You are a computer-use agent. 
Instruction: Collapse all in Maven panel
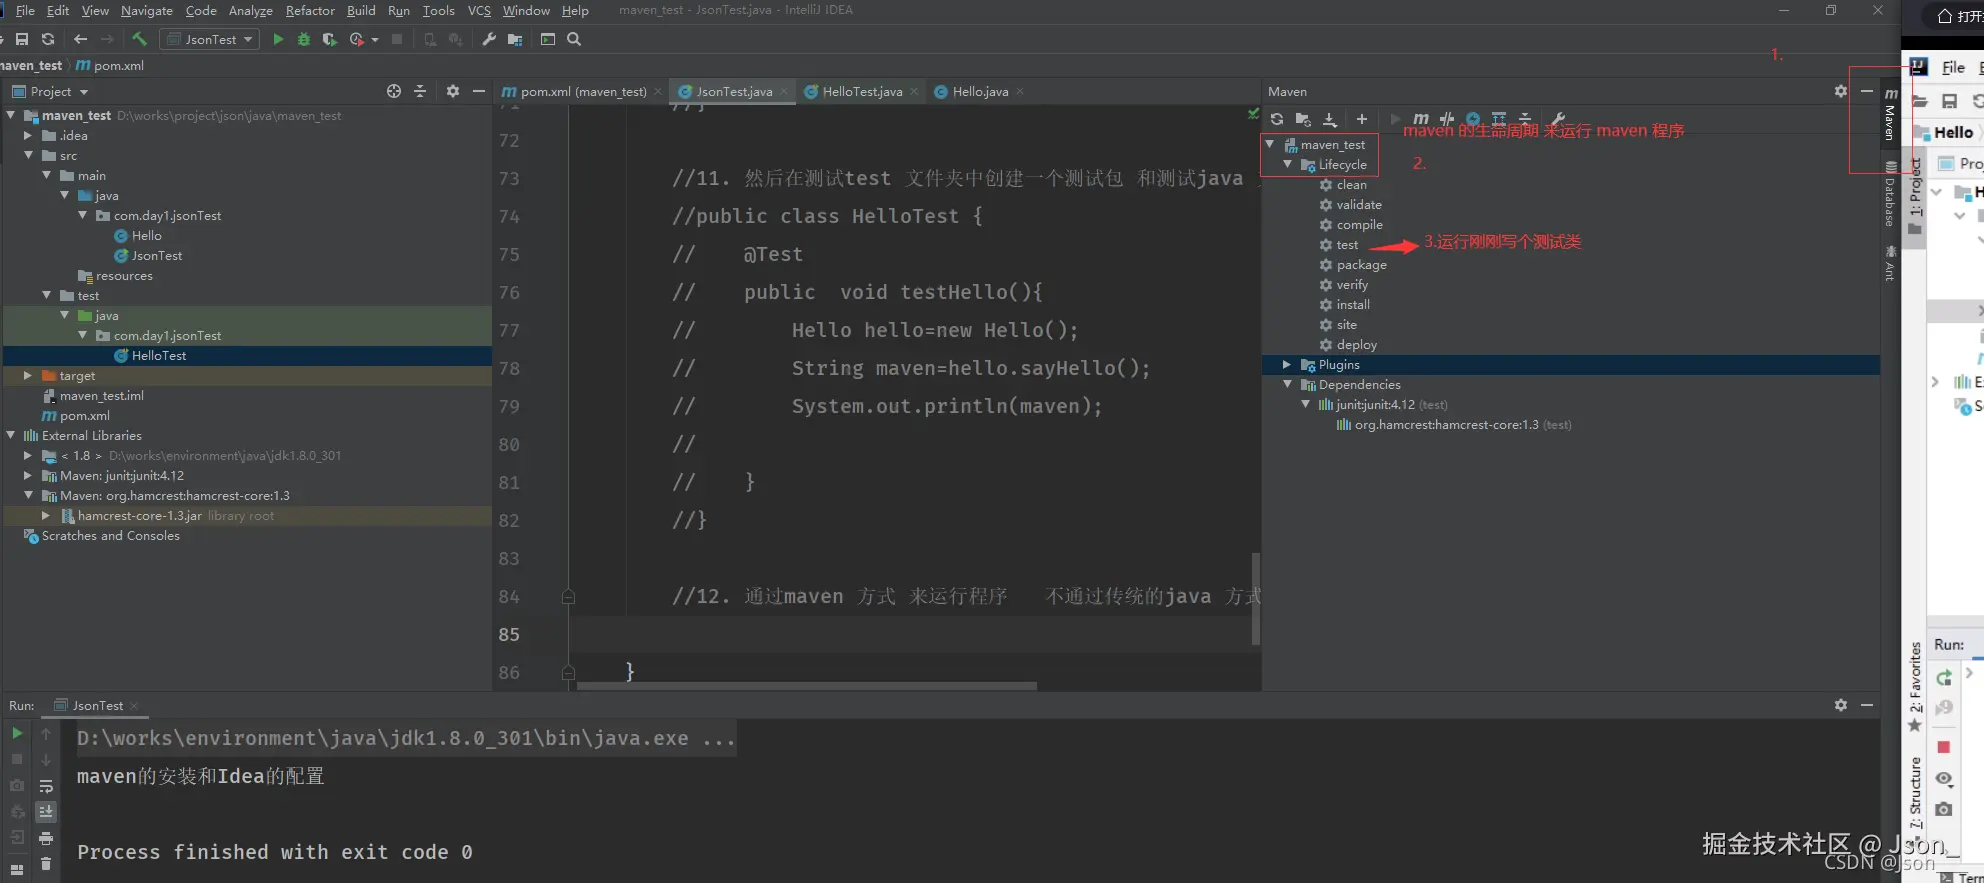click(1525, 119)
